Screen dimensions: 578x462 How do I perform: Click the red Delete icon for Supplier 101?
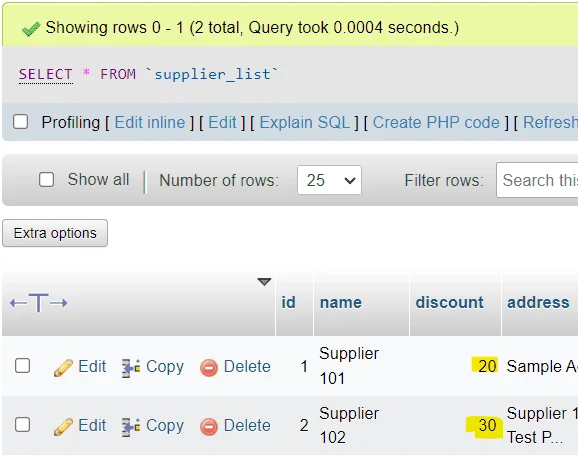coord(209,368)
